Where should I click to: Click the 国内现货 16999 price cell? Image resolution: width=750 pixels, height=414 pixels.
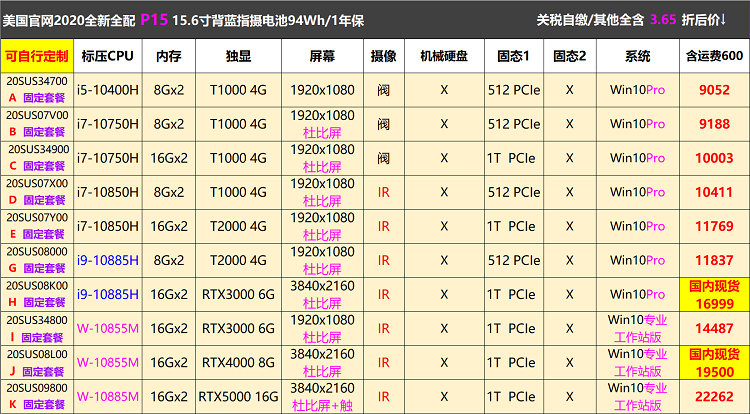715,294
